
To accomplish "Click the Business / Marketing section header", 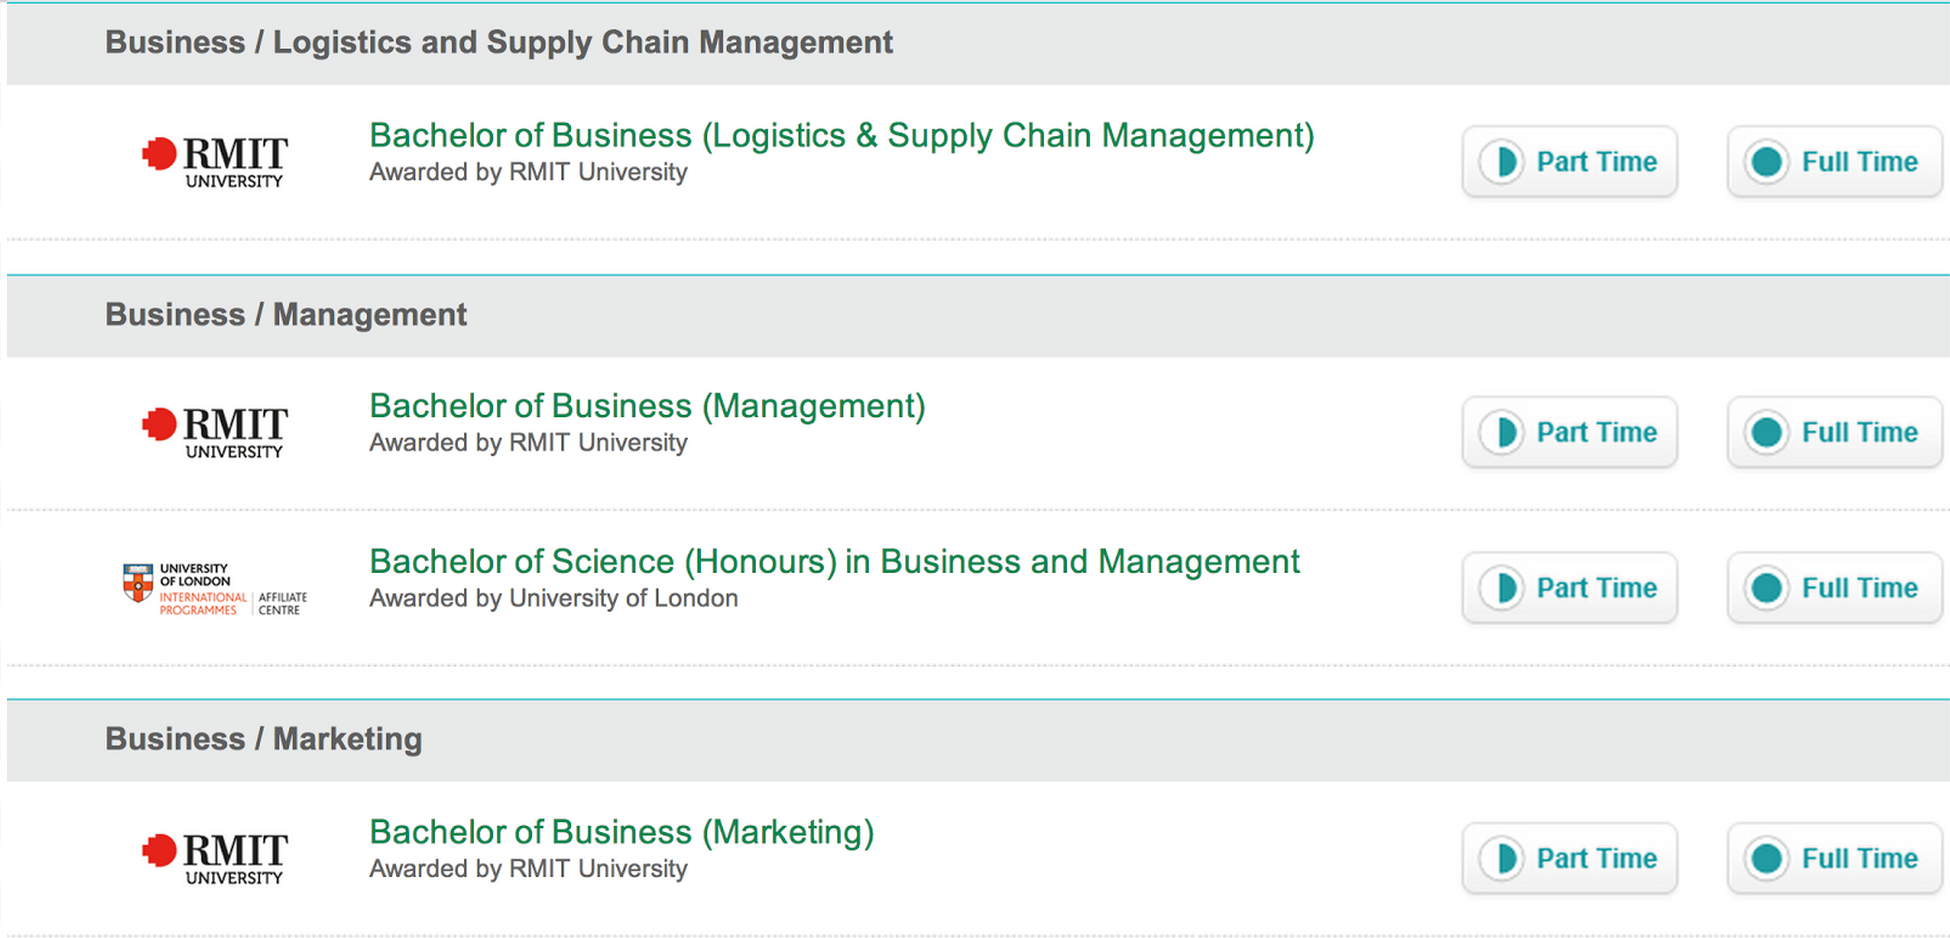I will (263, 739).
